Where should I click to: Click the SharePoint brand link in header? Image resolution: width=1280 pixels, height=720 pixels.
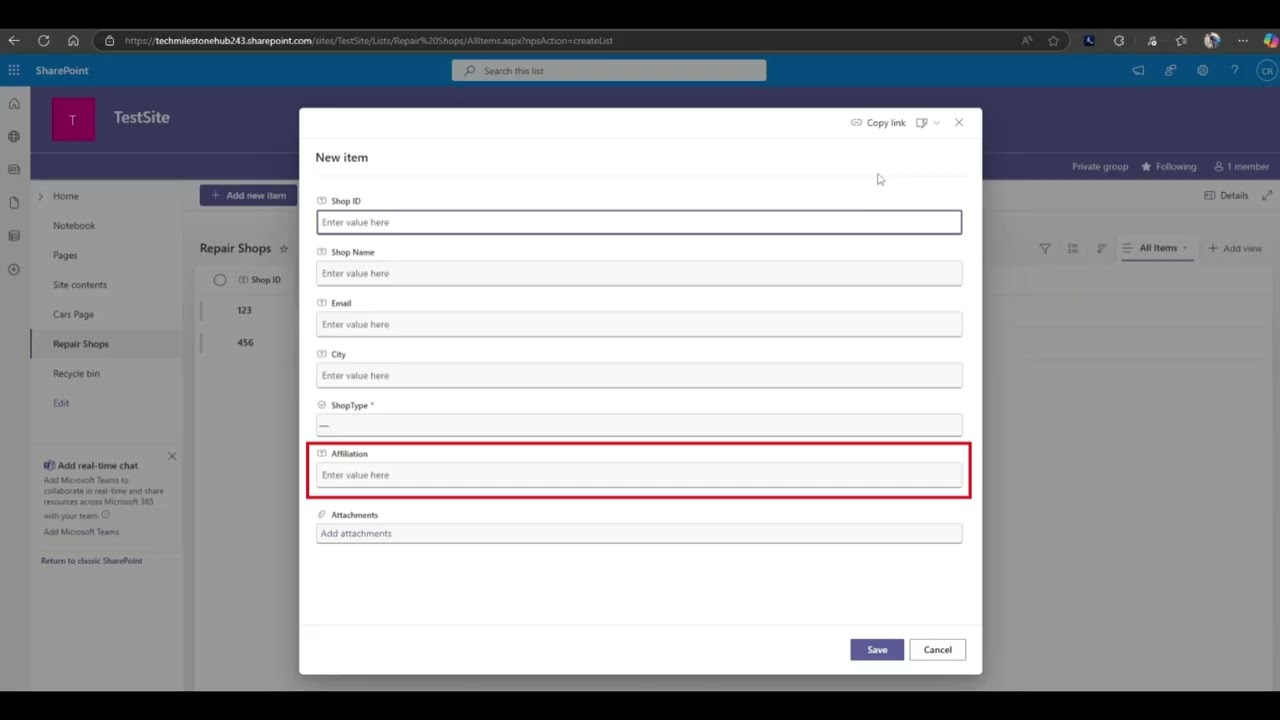pos(62,71)
